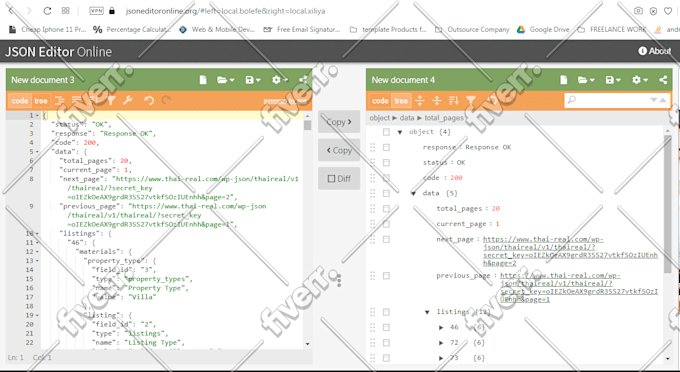
Task: Sort contents in the right tree
Action: click(454, 101)
